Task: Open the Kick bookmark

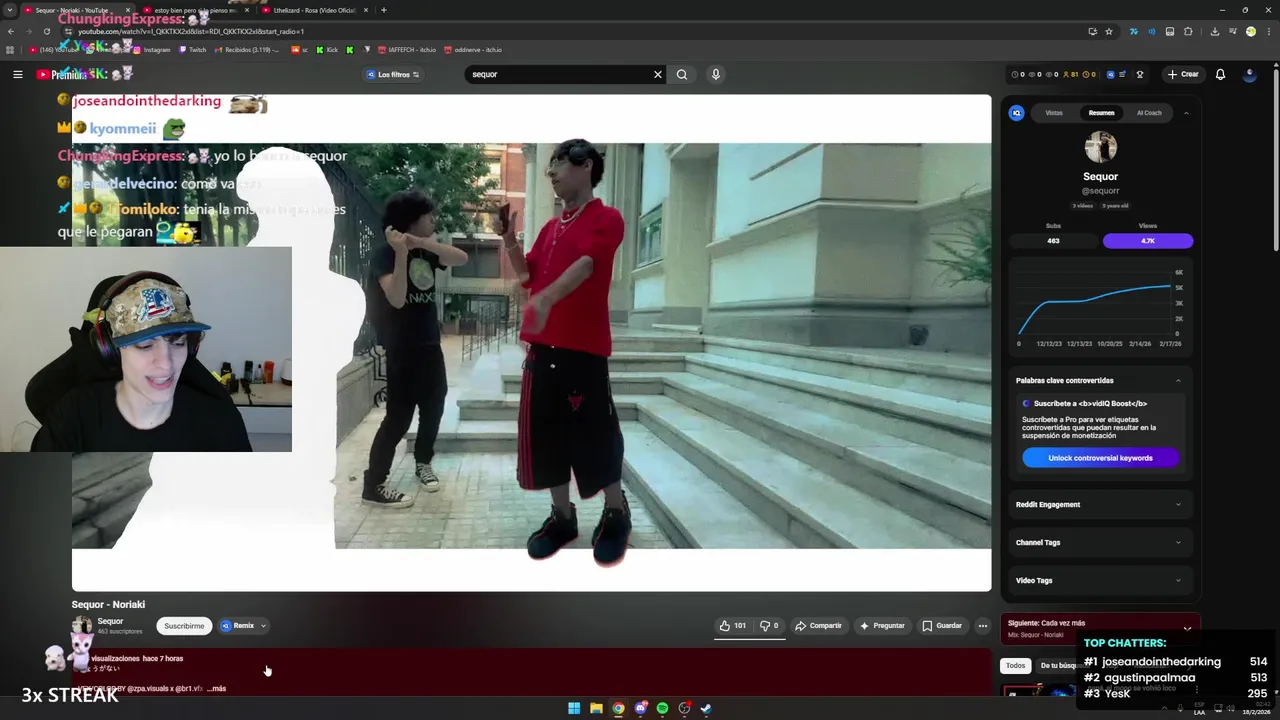Action: coord(327,50)
